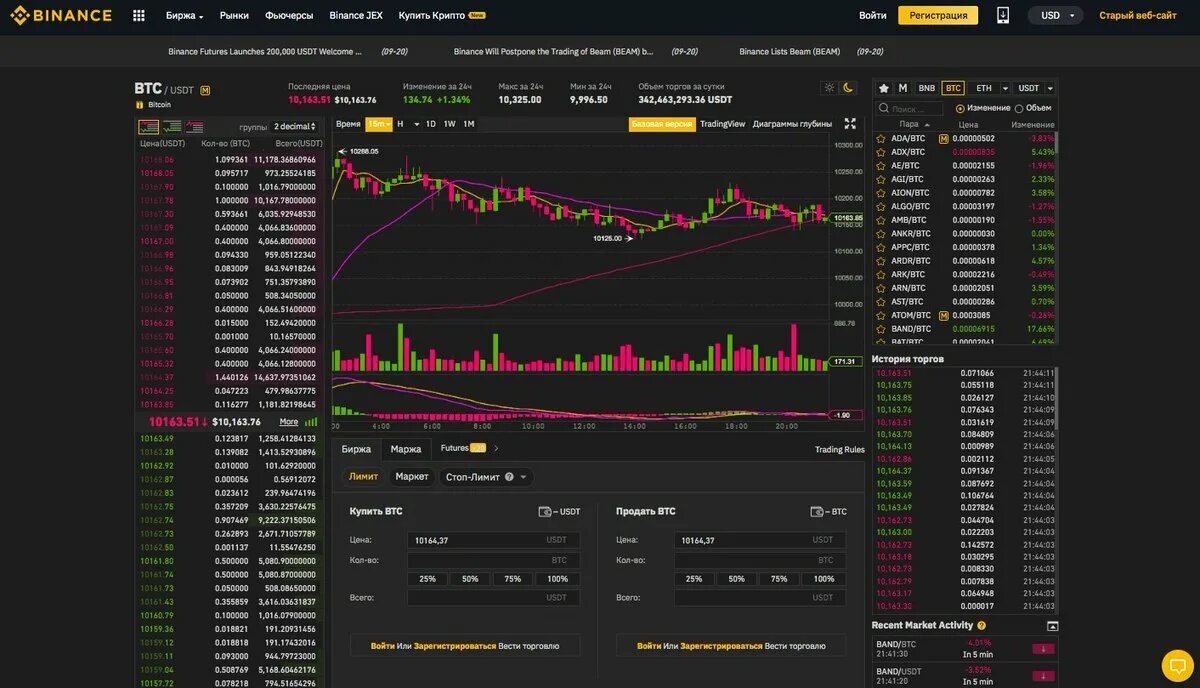Open Binance JEX in top navigation

click(x=356, y=15)
